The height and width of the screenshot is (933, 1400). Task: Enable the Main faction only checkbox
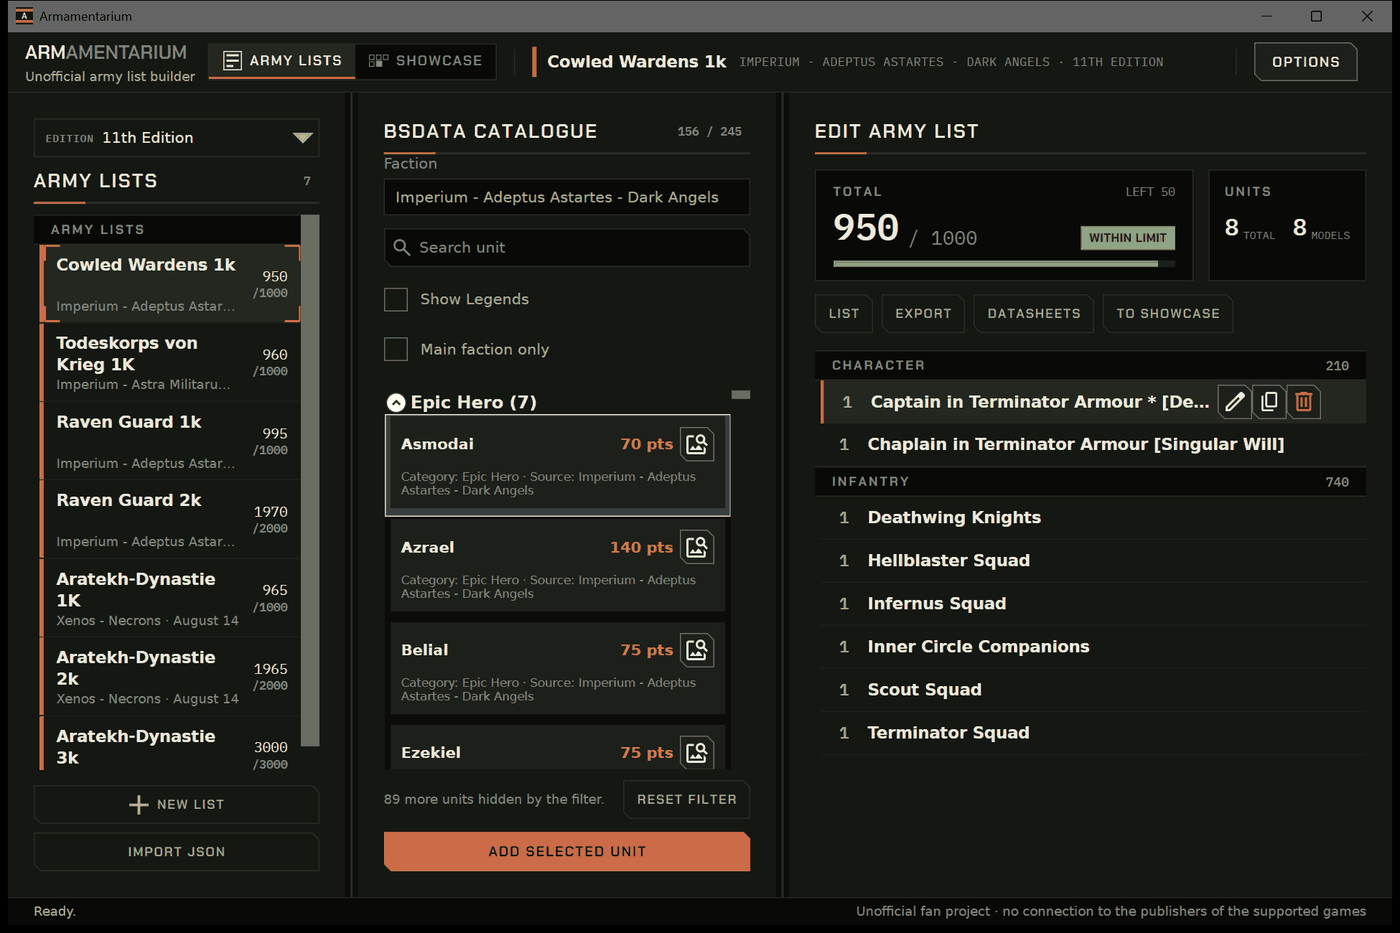(x=396, y=349)
